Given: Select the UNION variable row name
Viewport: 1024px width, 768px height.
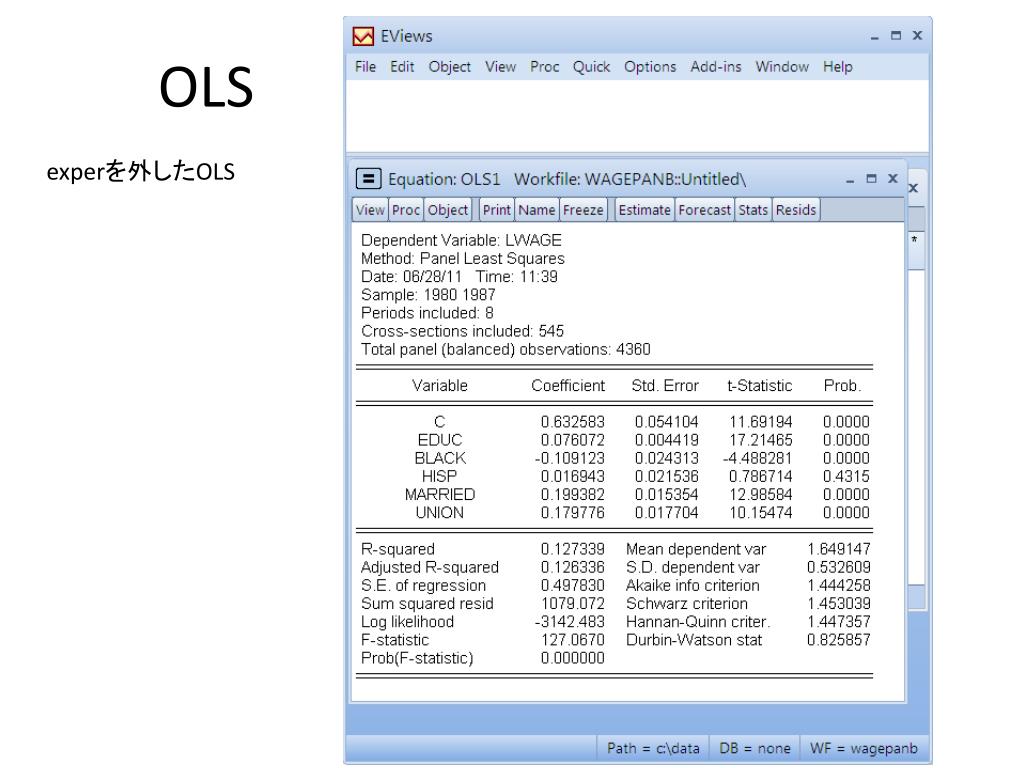Looking at the screenshot, I should (440, 513).
